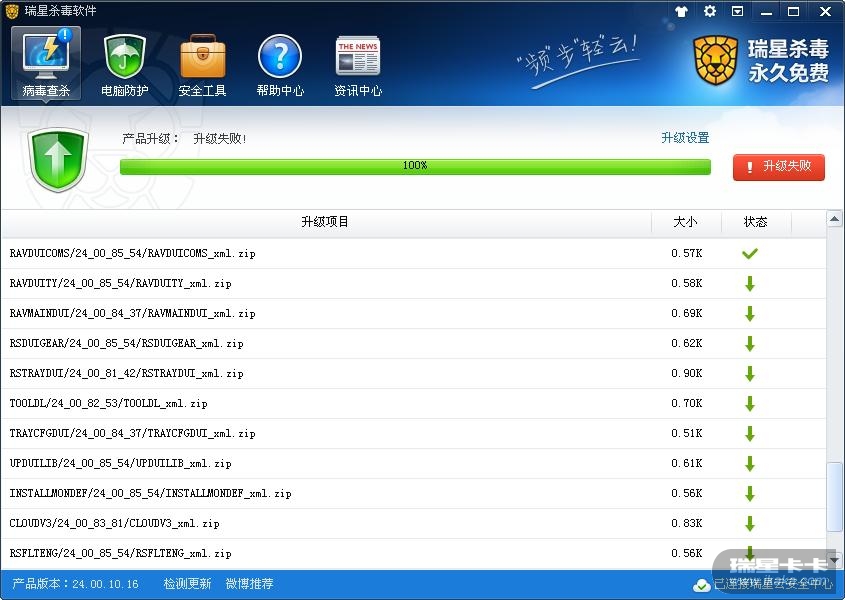This screenshot has width=845, height=600.
Task: Click download arrow for TRAYCFGDUI row
Action: pyautogui.click(x=750, y=433)
